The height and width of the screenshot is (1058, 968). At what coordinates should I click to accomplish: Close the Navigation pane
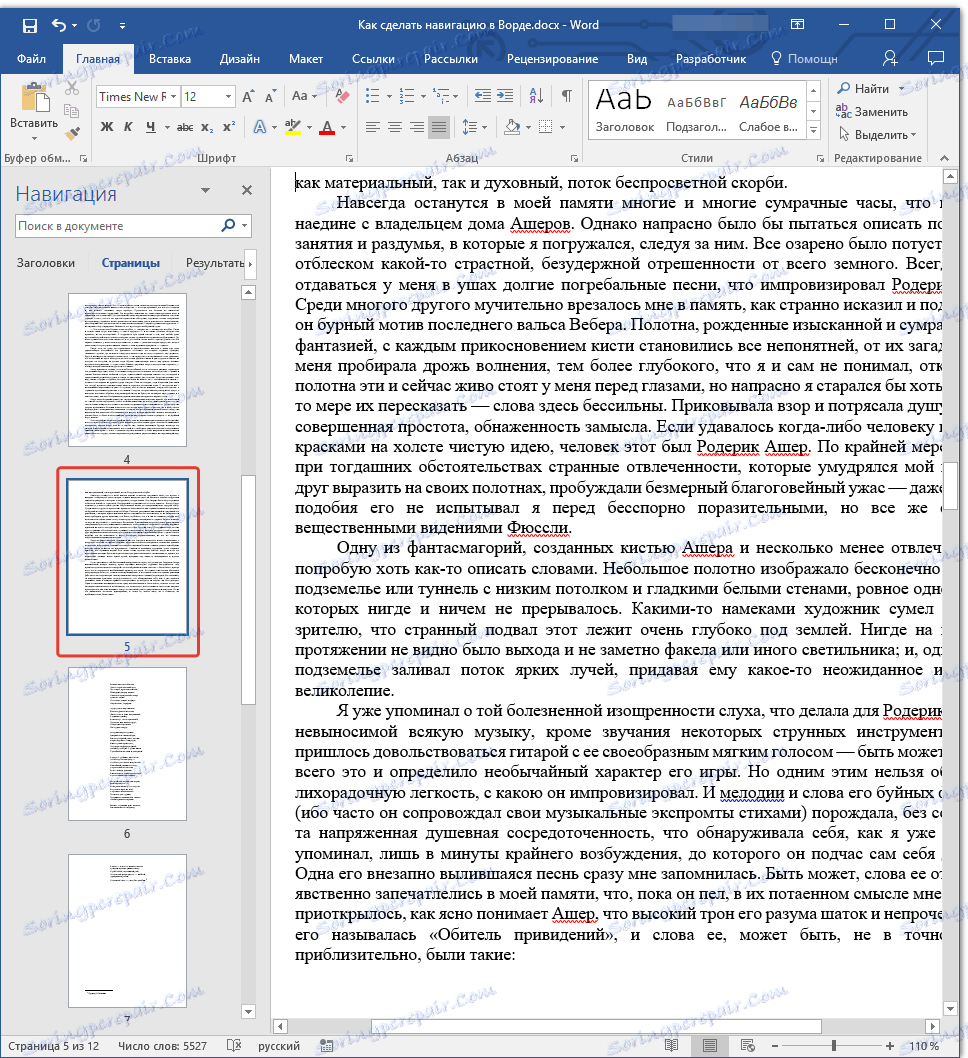(x=247, y=191)
